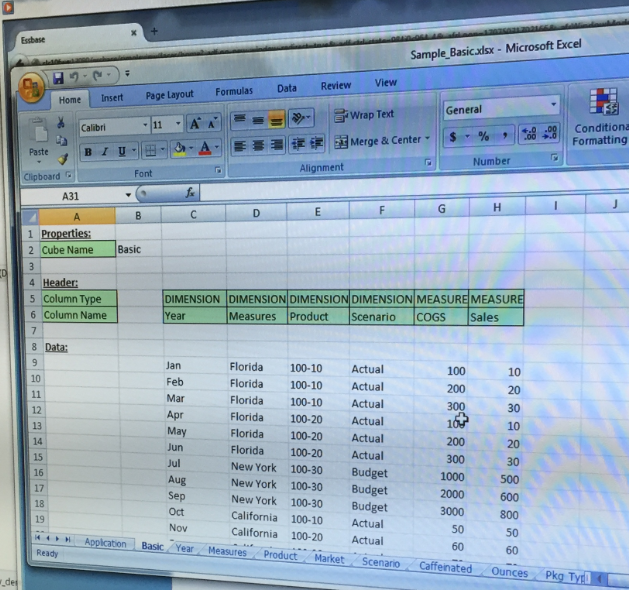Switch to the Insert ribbon tab
629x590 pixels.
pos(112,97)
